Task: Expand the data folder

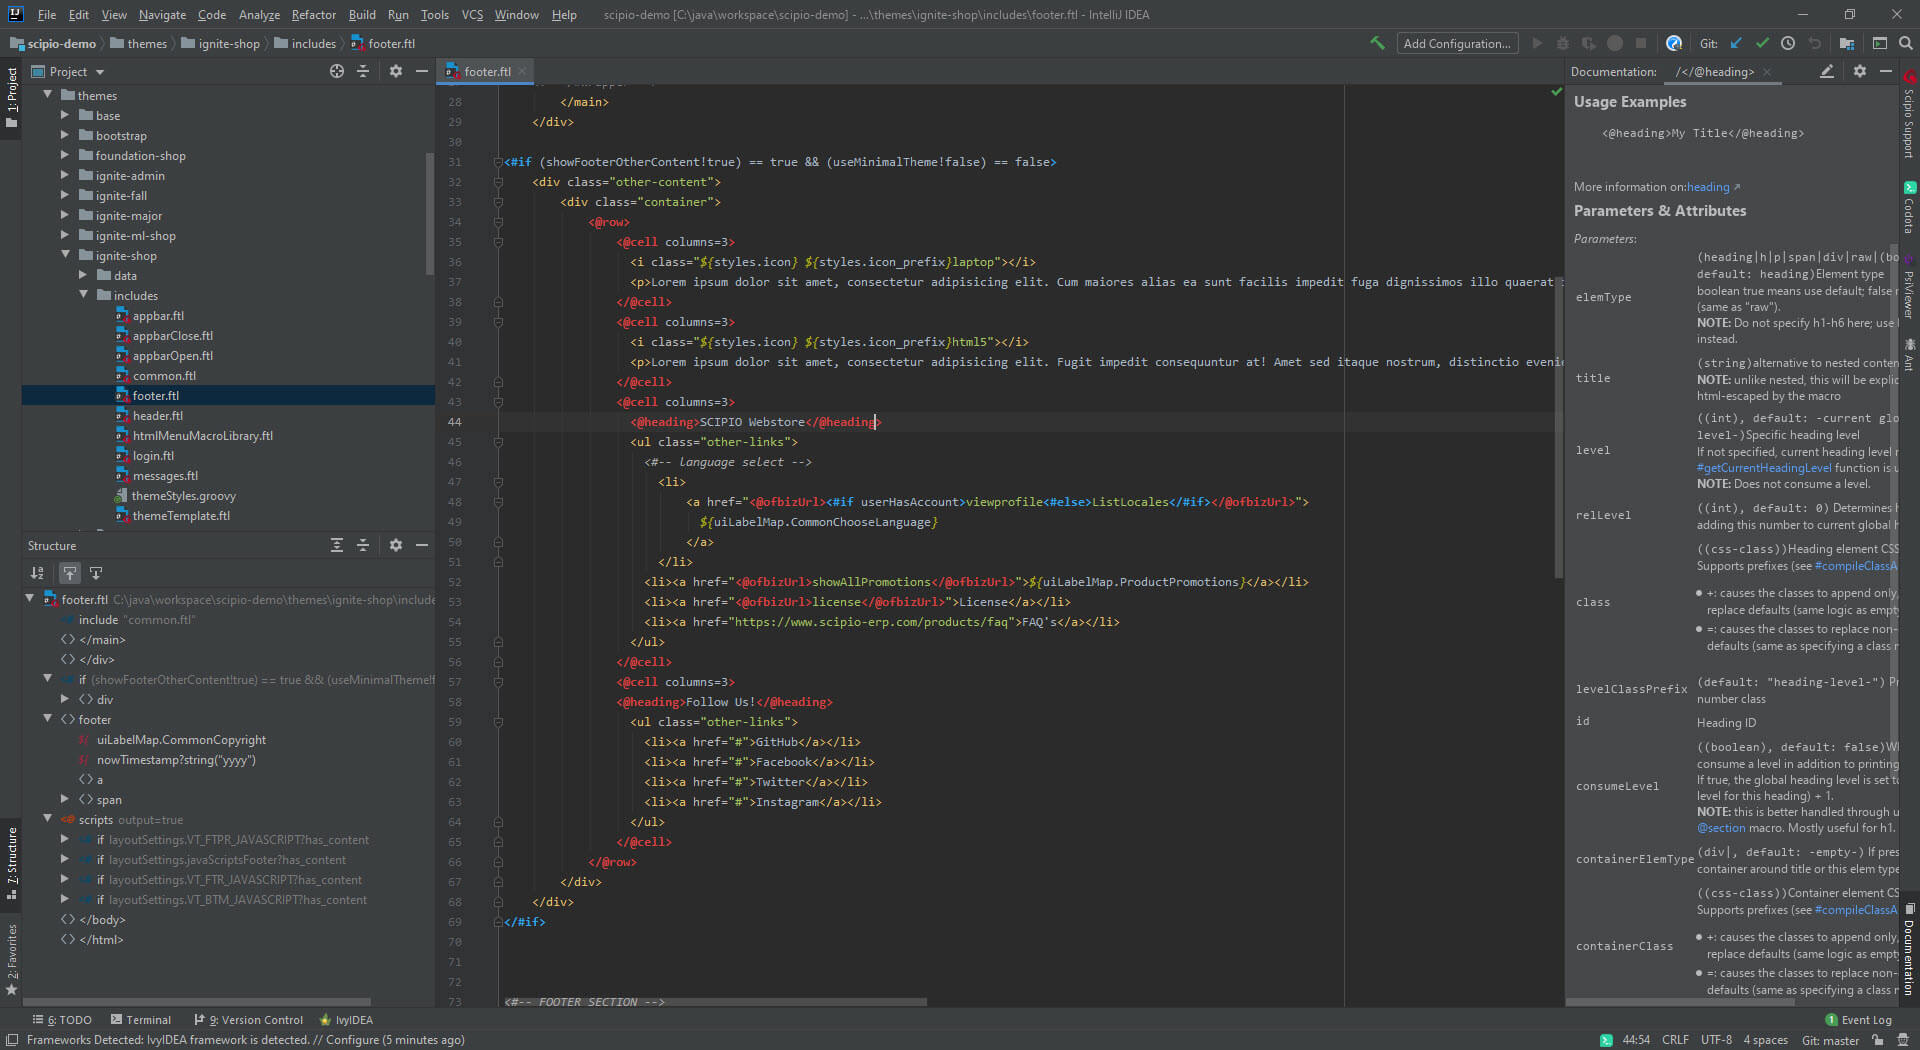Action: tap(83, 275)
